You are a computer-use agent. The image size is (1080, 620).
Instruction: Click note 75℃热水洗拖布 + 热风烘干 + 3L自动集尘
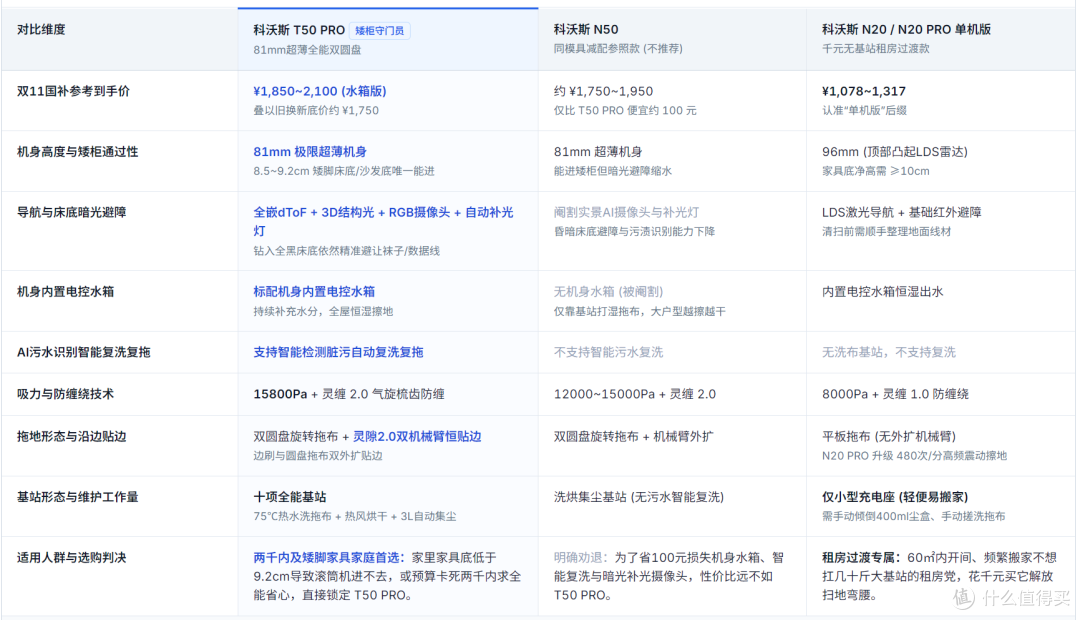(x=355, y=516)
